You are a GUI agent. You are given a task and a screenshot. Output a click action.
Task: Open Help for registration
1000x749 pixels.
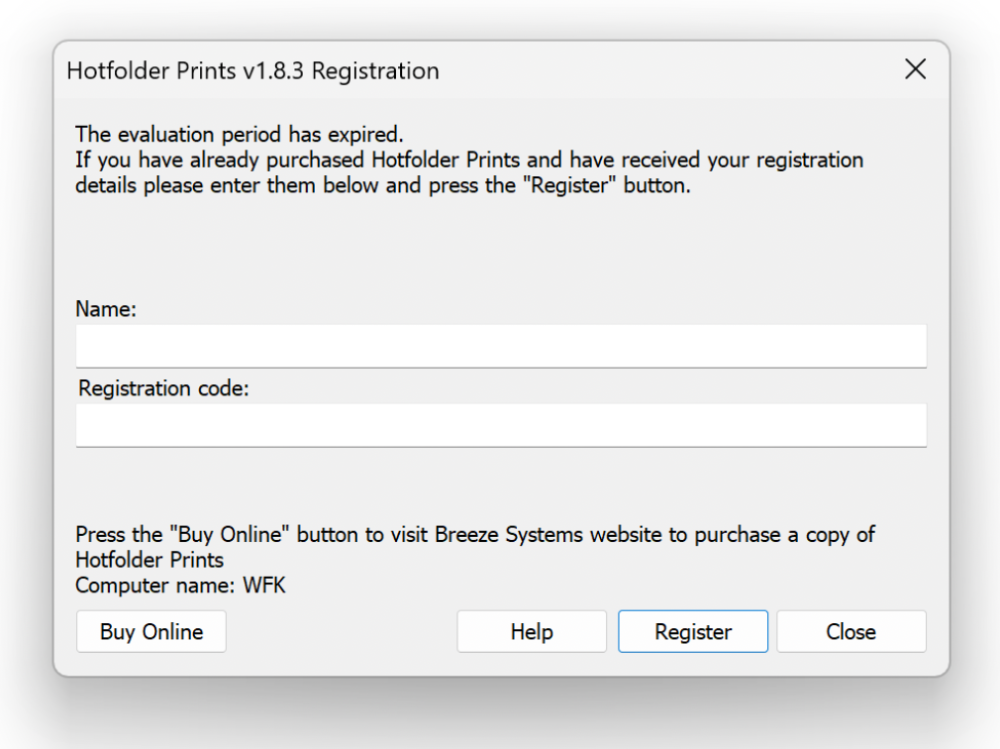point(531,632)
